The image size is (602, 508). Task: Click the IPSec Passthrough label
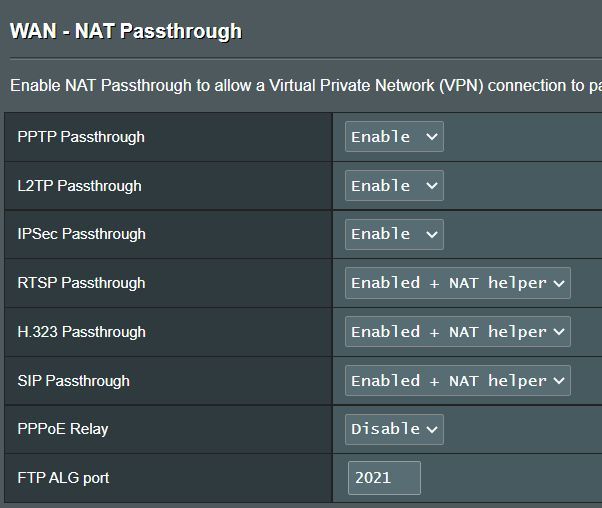pyautogui.click(x=81, y=234)
